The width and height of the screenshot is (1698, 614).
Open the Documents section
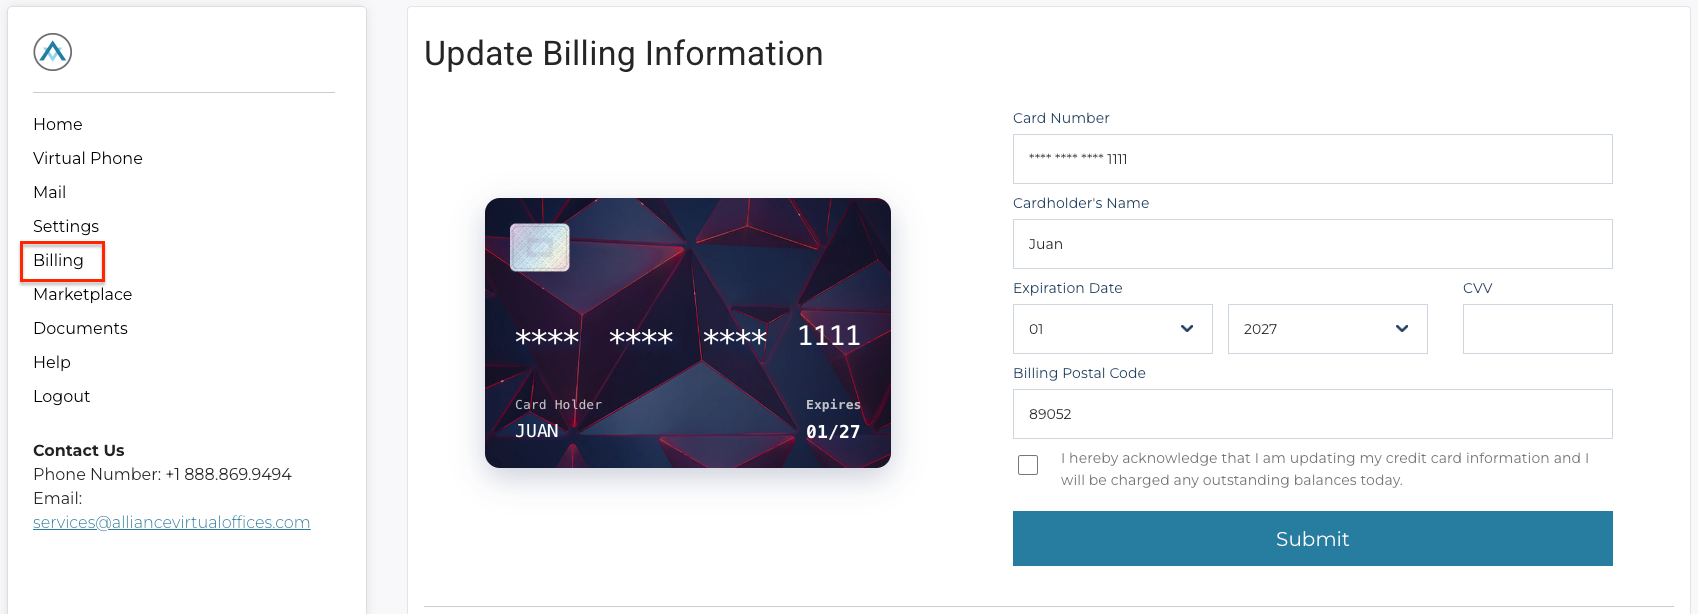[80, 328]
